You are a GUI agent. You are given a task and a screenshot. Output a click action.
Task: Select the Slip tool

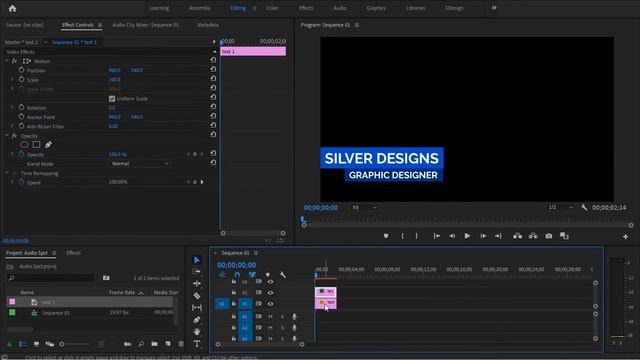(197, 307)
